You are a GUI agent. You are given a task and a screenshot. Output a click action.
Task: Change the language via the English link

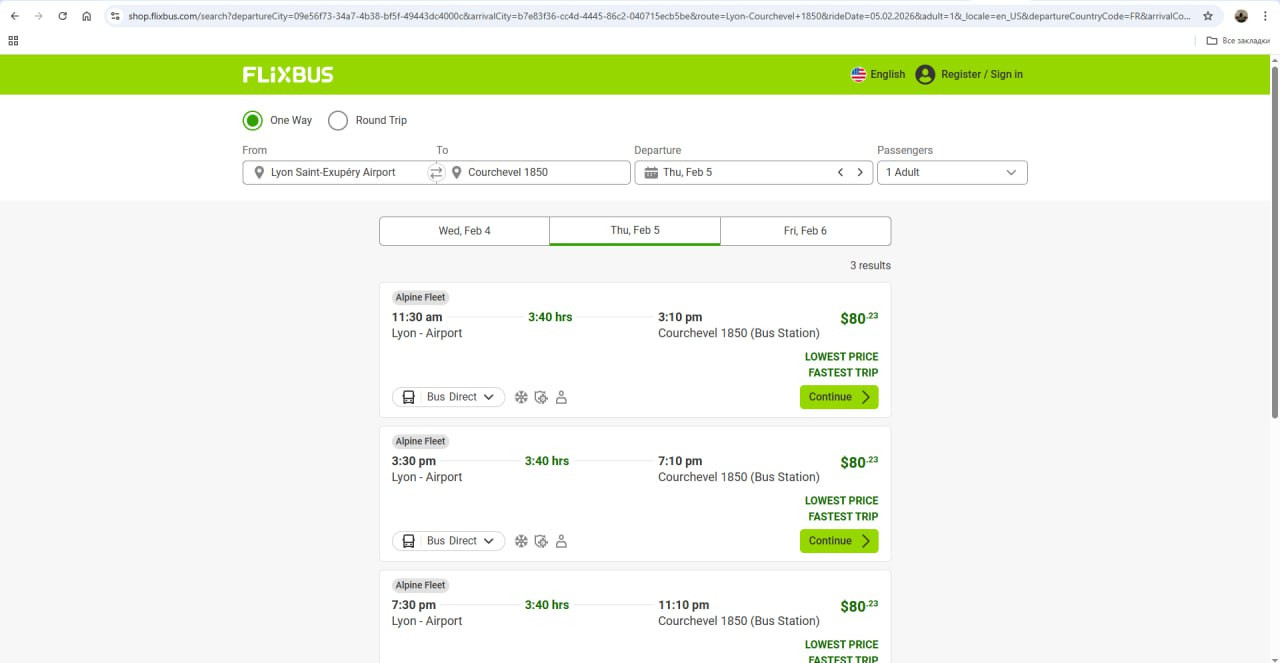[878, 75]
